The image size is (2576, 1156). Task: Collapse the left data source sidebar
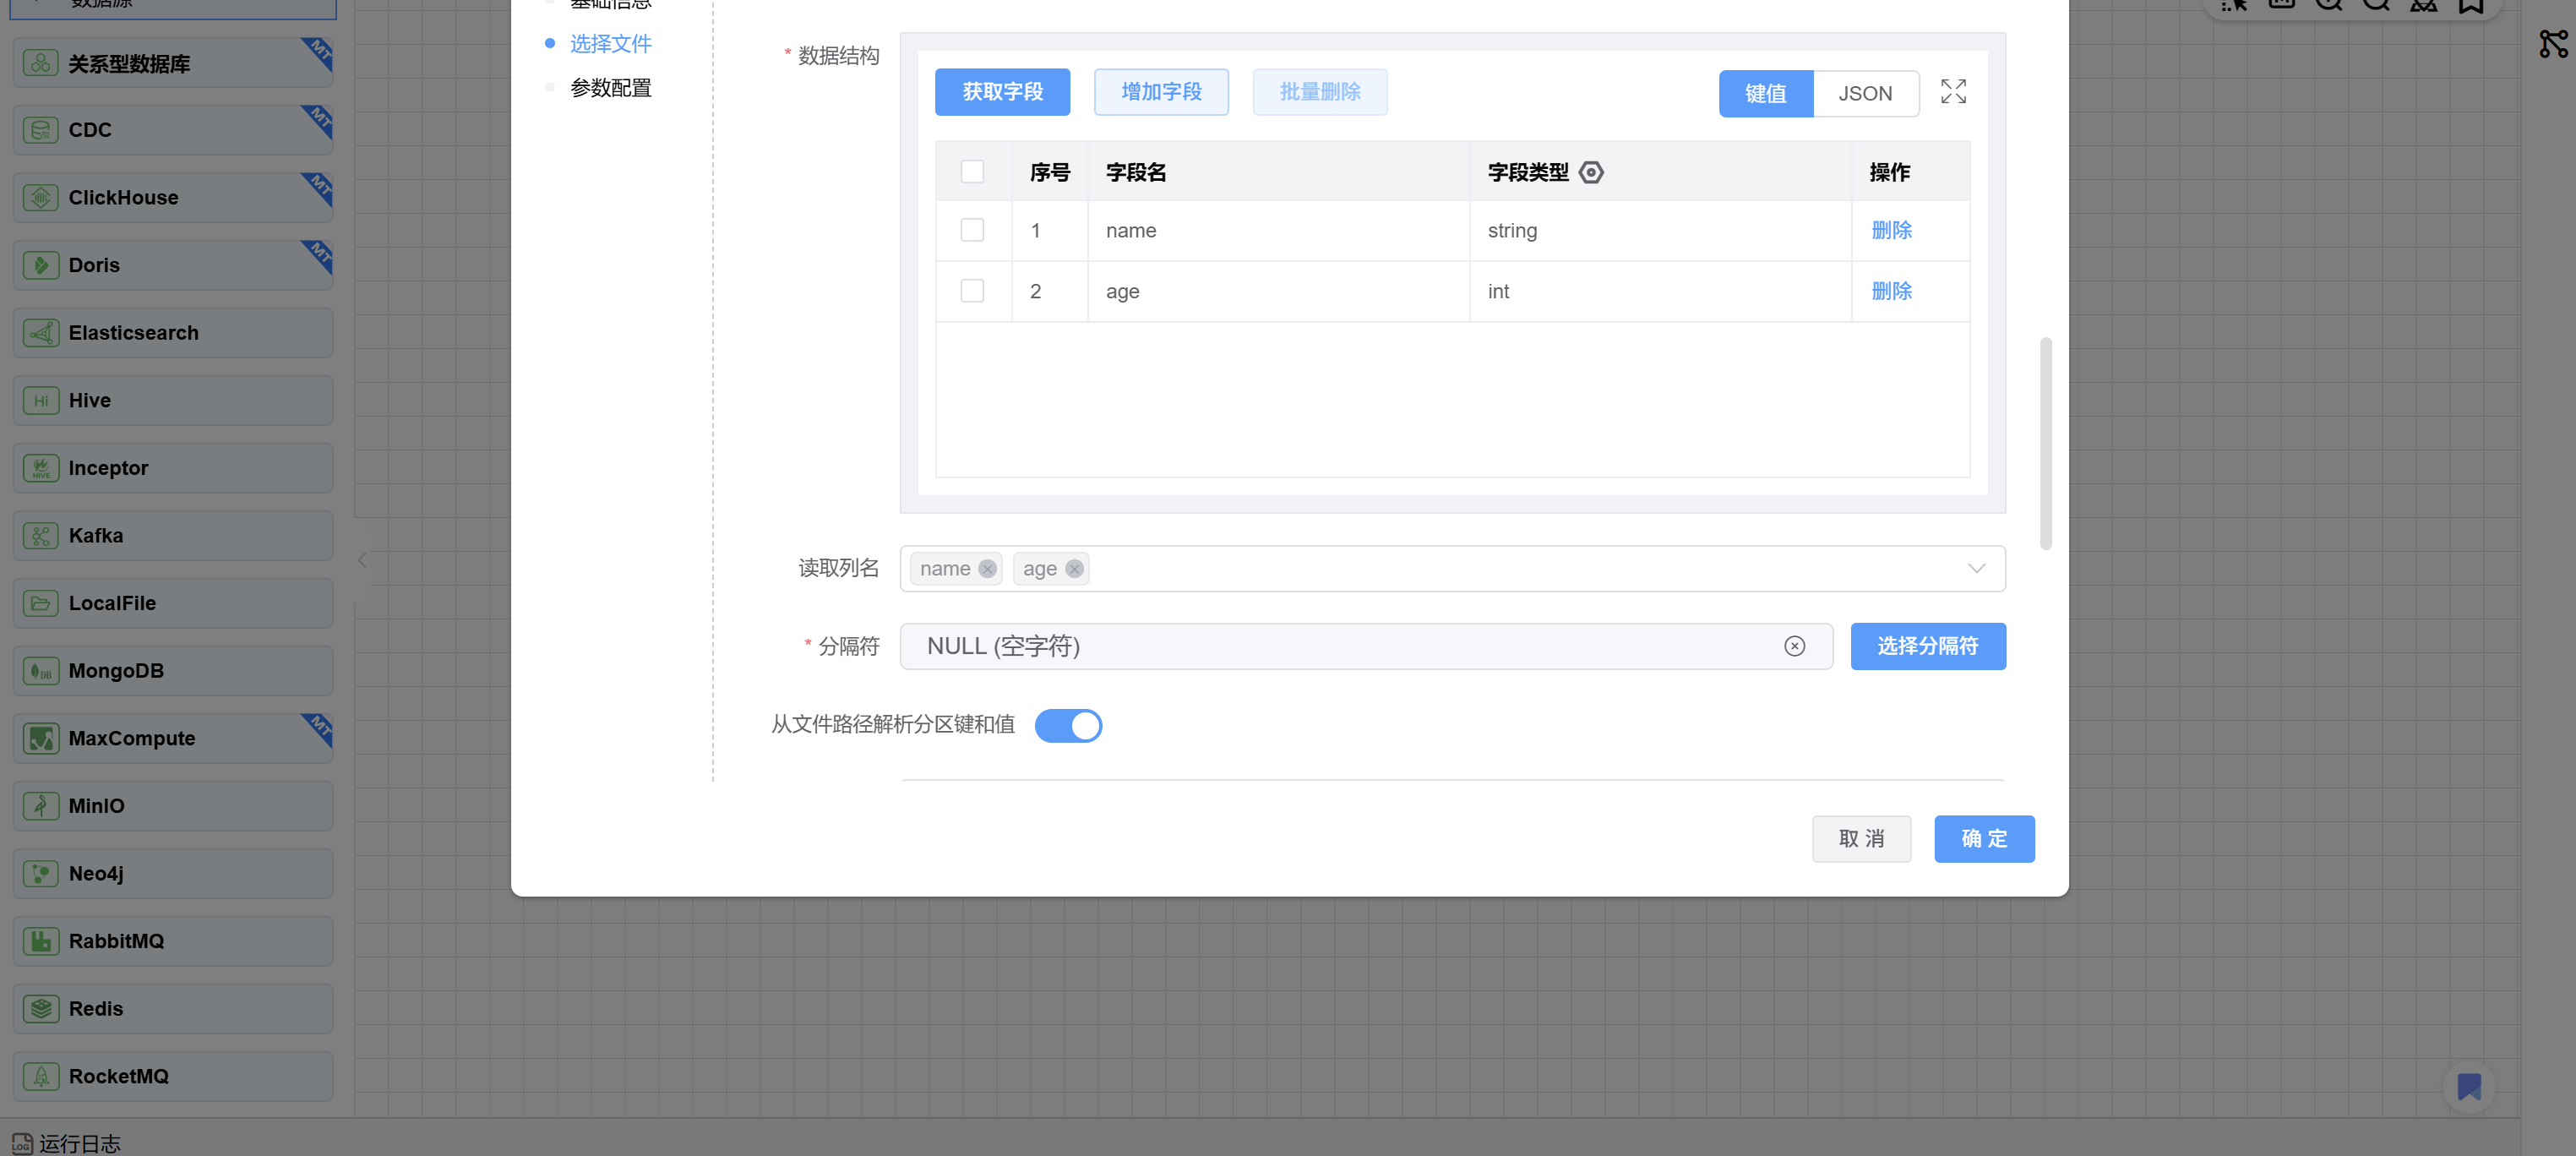click(362, 560)
